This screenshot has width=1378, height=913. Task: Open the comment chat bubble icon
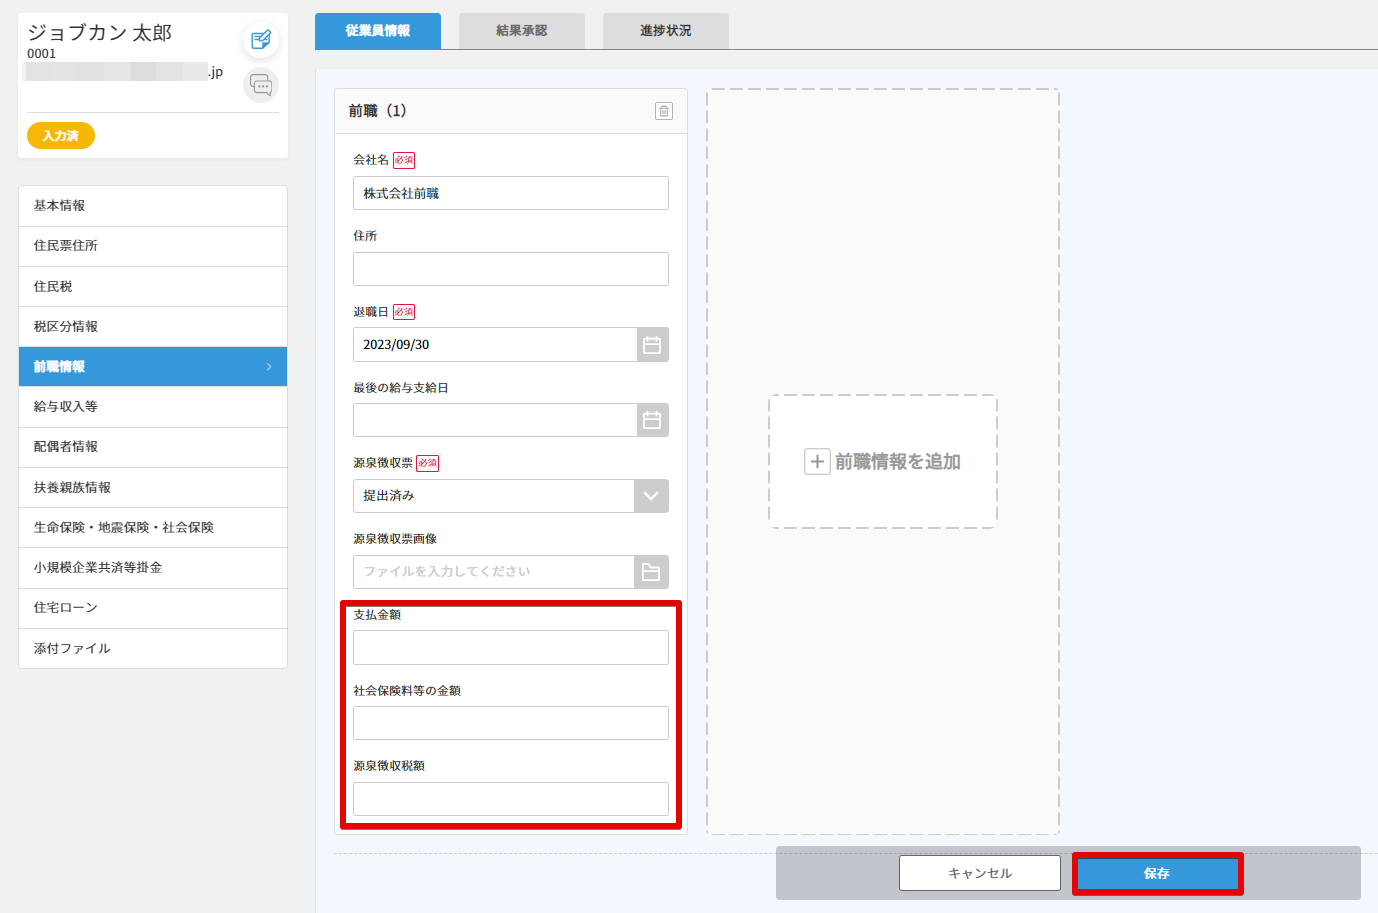pyautogui.click(x=261, y=85)
